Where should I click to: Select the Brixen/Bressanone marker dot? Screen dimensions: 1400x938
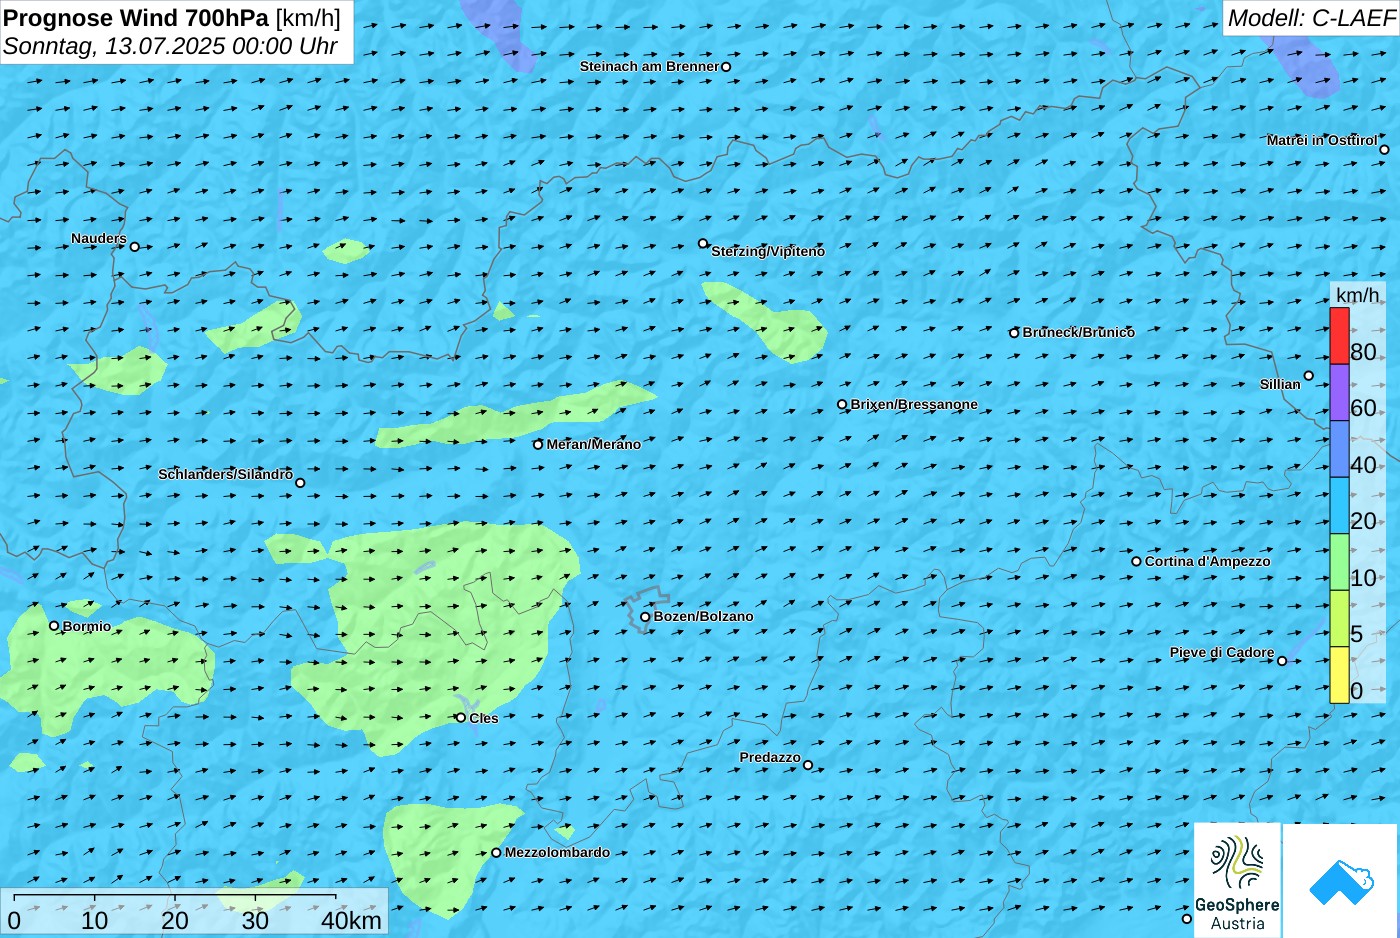842,405
